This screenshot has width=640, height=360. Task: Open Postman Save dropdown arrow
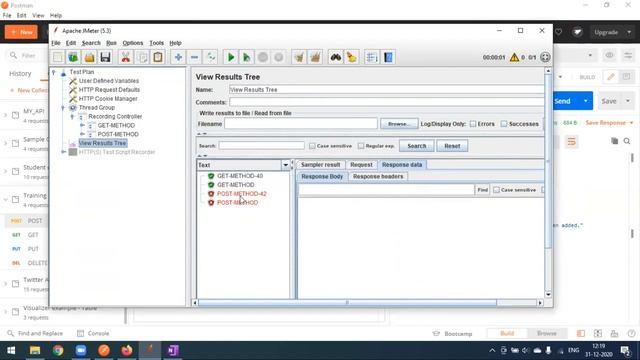(x=628, y=101)
